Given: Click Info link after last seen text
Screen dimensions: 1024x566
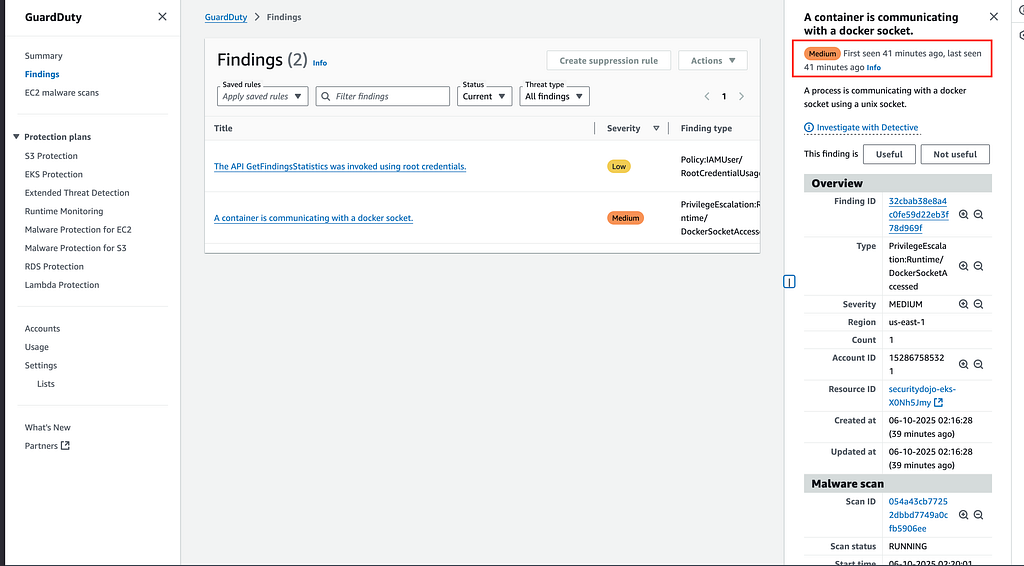Looking at the screenshot, I should tap(874, 68).
